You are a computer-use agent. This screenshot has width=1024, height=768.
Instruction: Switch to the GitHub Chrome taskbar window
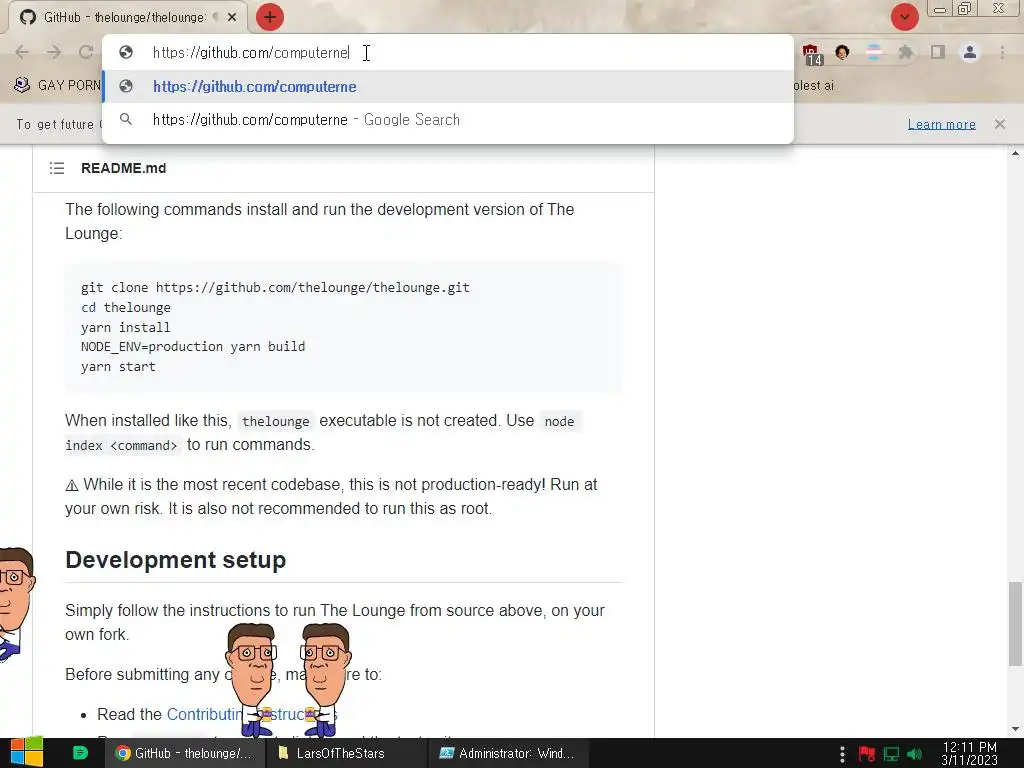click(x=184, y=753)
